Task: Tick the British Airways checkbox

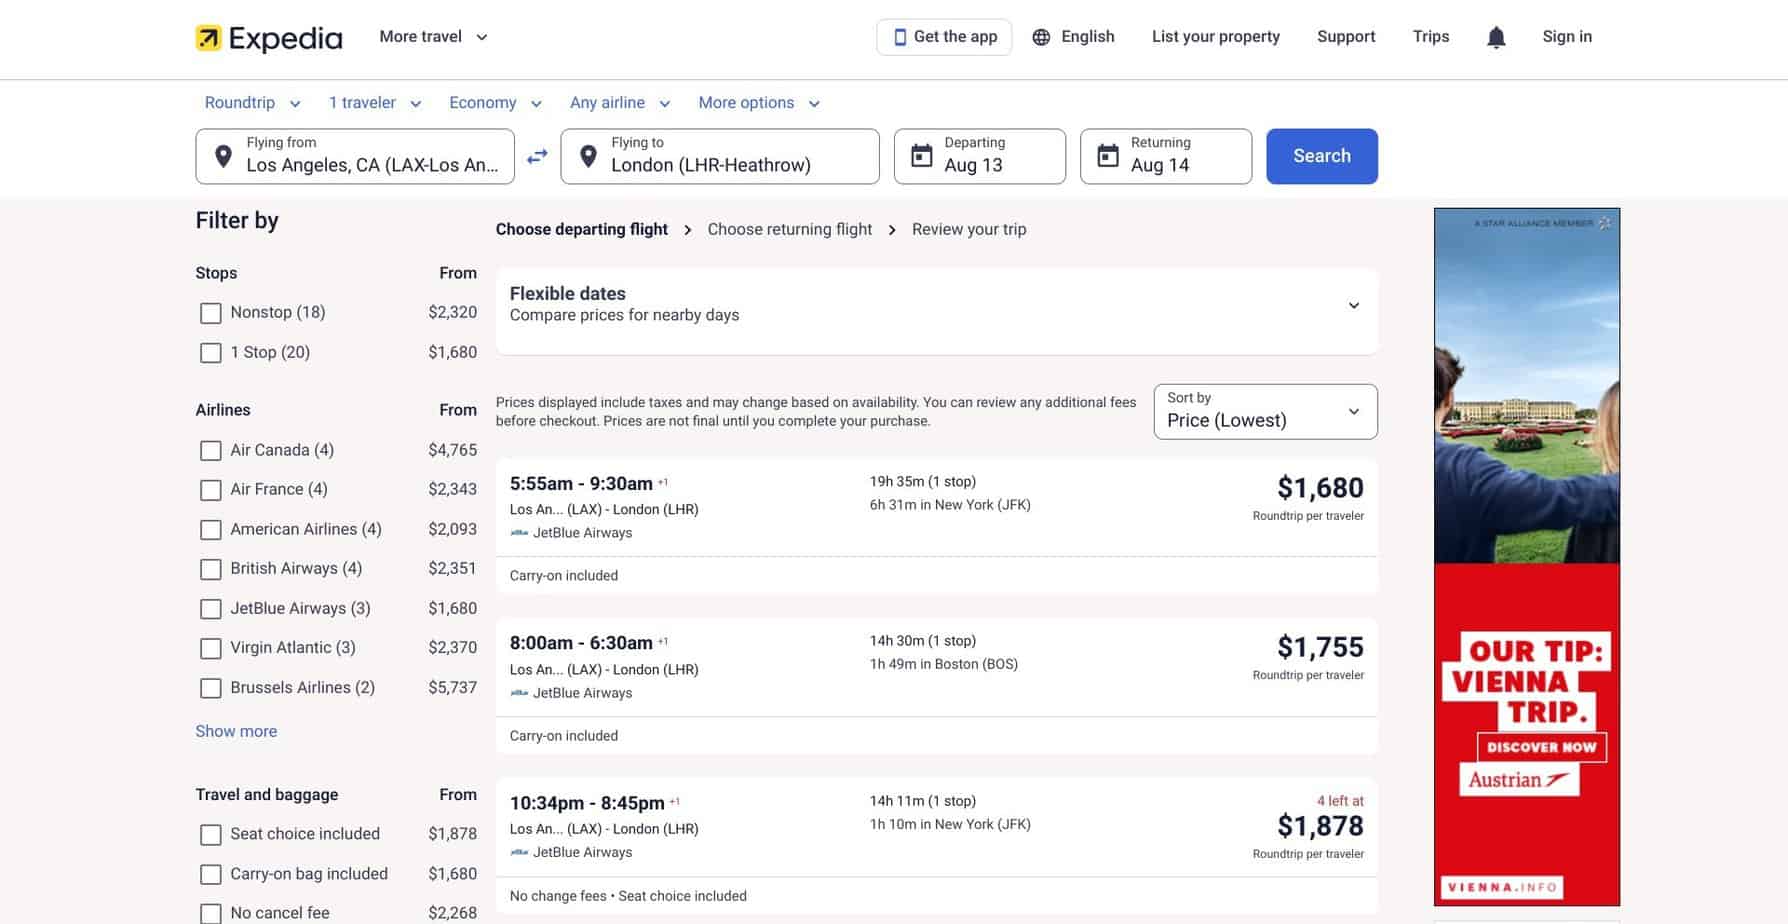Action: coord(210,569)
